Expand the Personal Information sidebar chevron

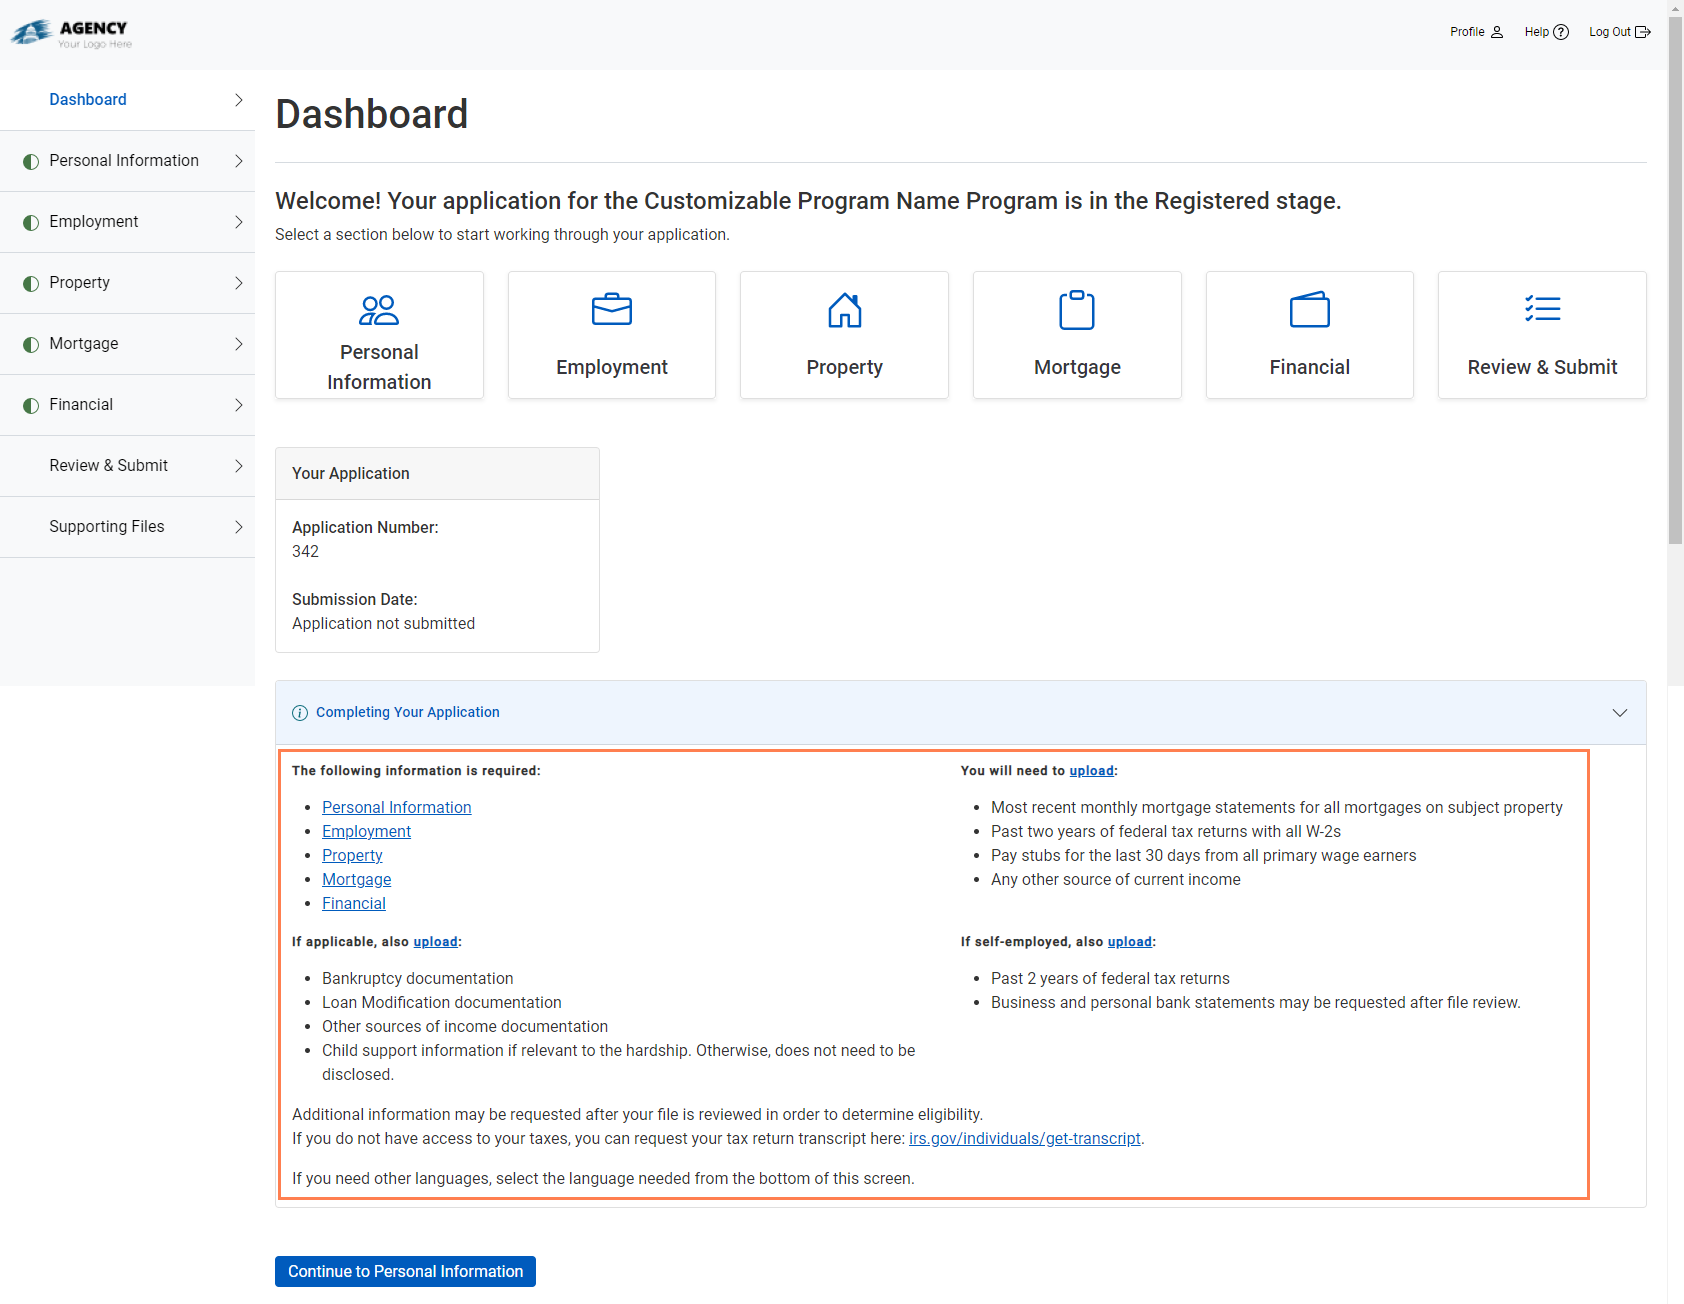tap(238, 160)
